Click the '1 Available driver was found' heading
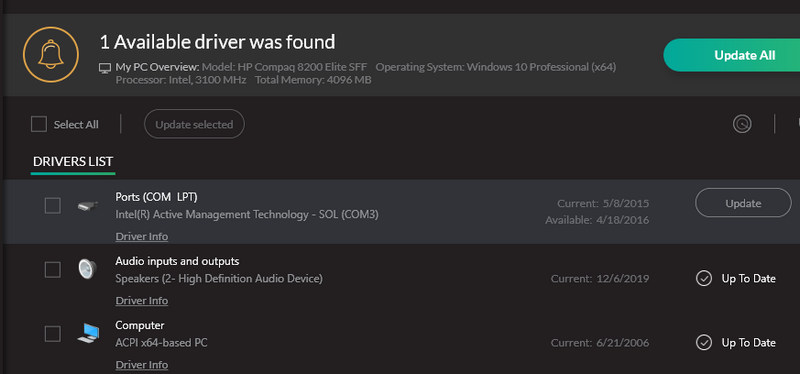 pos(217,42)
